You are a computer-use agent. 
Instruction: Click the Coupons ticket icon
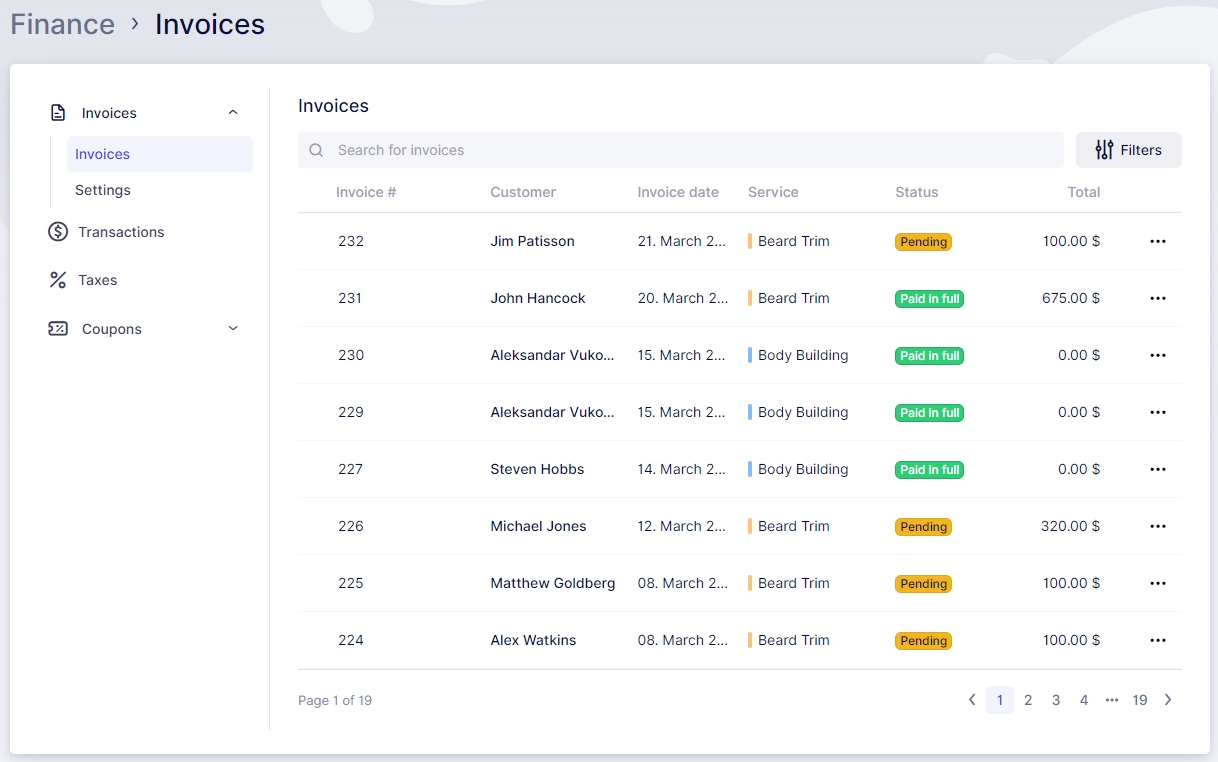tap(58, 329)
